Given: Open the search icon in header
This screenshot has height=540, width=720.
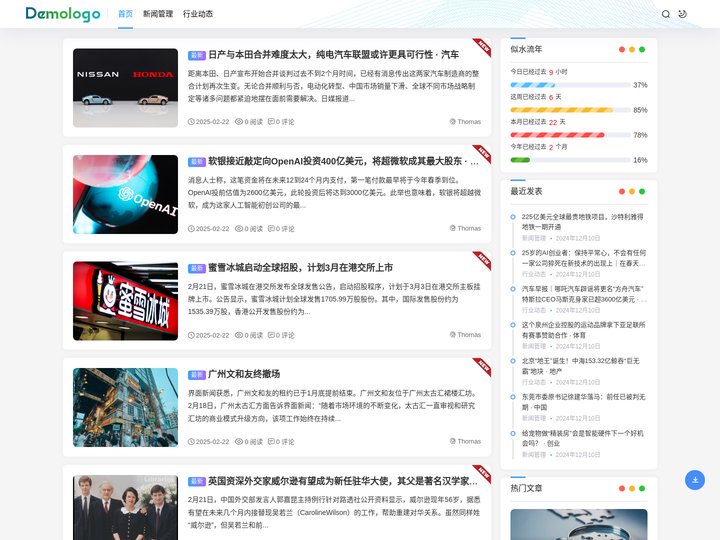Looking at the screenshot, I should click(665, 14).
